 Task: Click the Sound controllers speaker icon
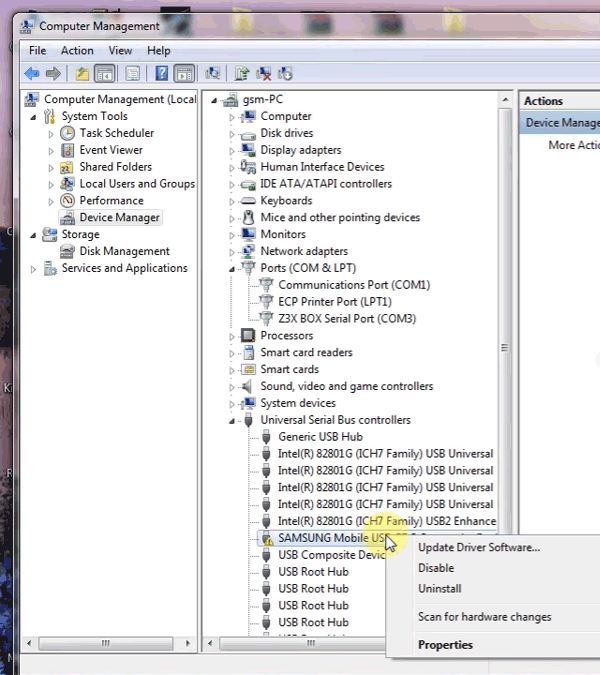pyautogui.click(x=247, y=386)
